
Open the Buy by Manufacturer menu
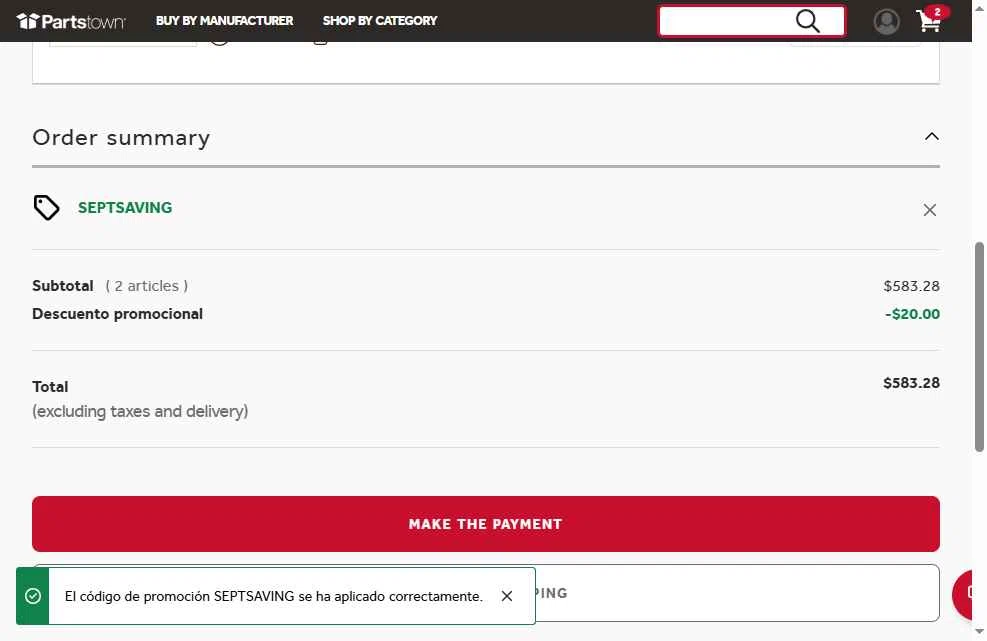coord(224,21)
